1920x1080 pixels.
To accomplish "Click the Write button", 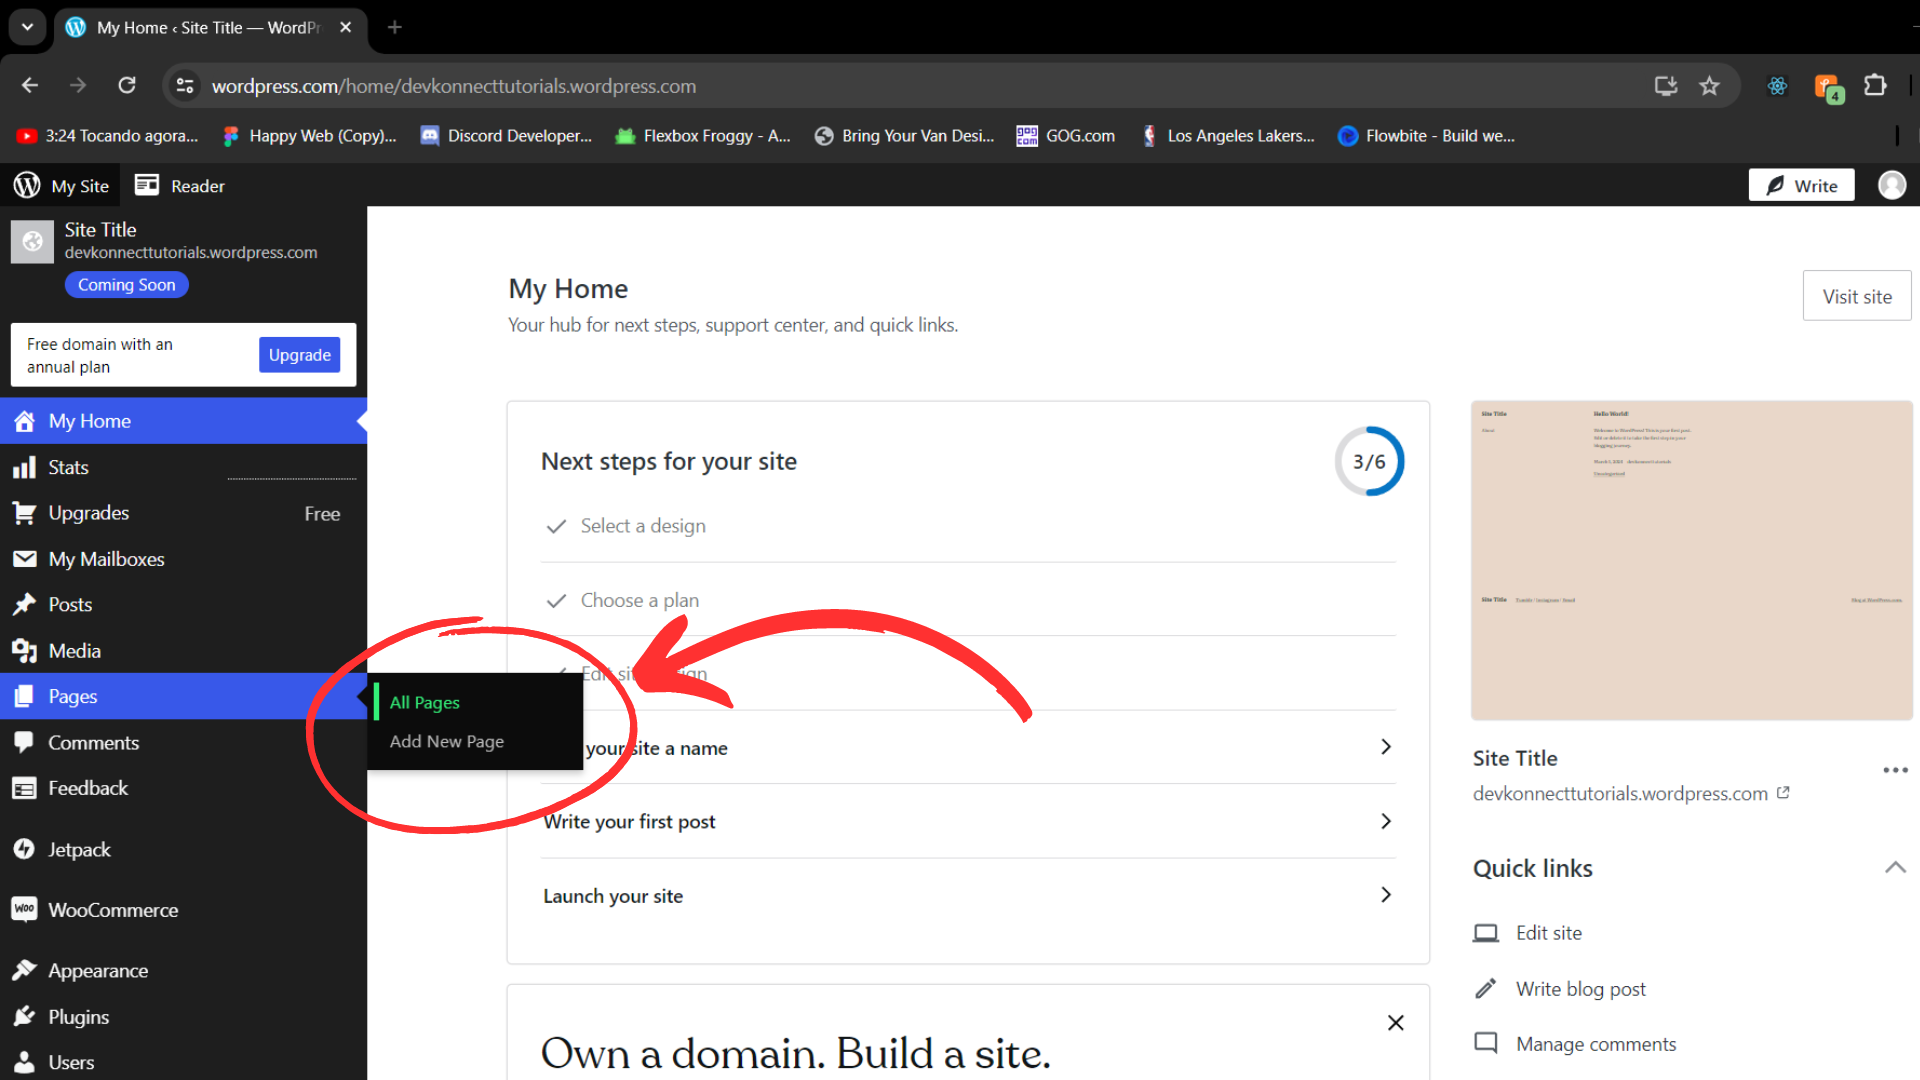I will click(1801, 185).
